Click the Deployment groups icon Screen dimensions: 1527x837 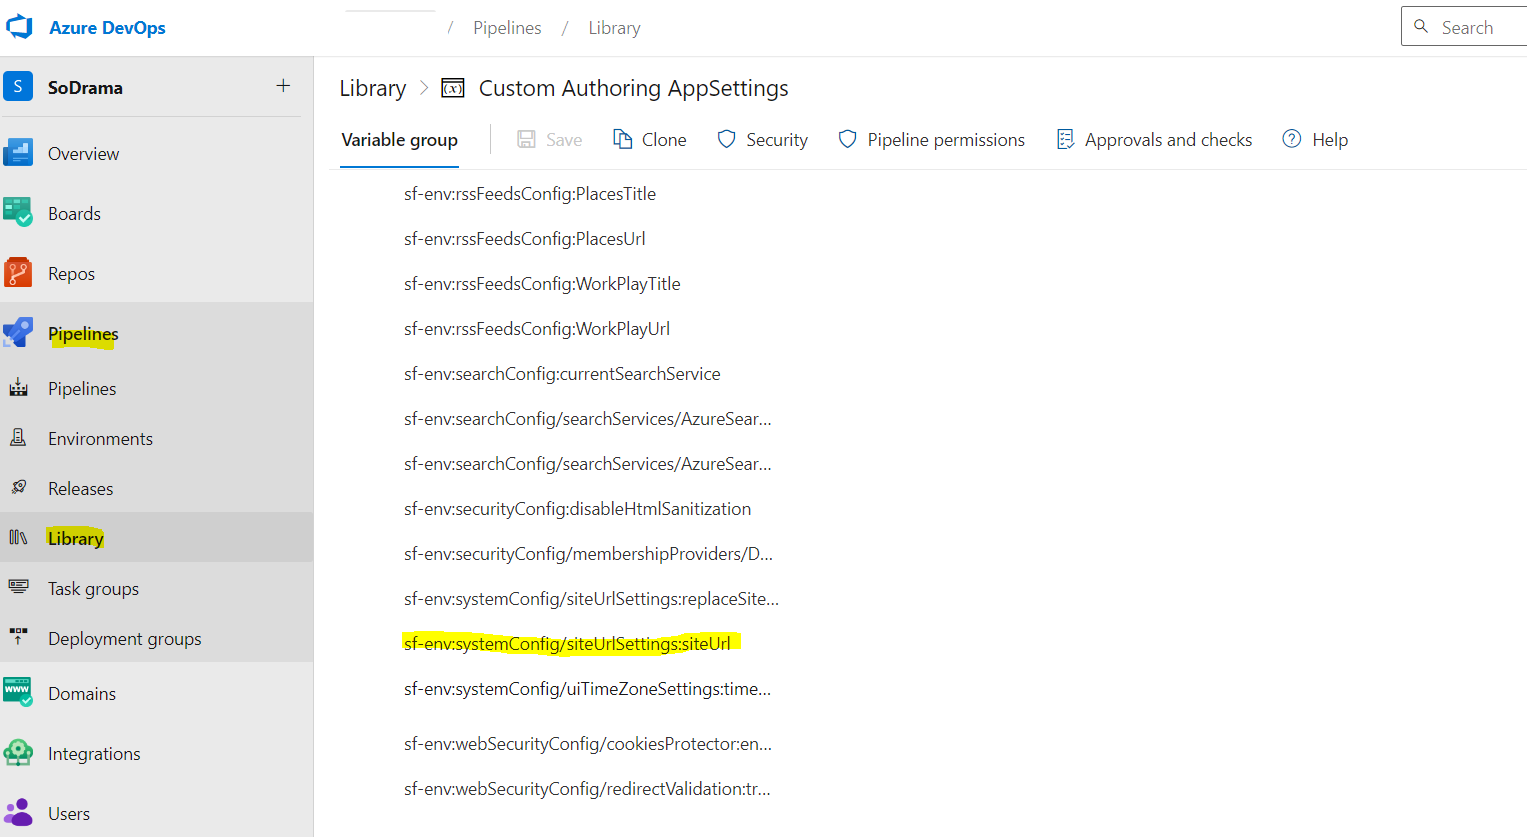[x=18, y=637]
